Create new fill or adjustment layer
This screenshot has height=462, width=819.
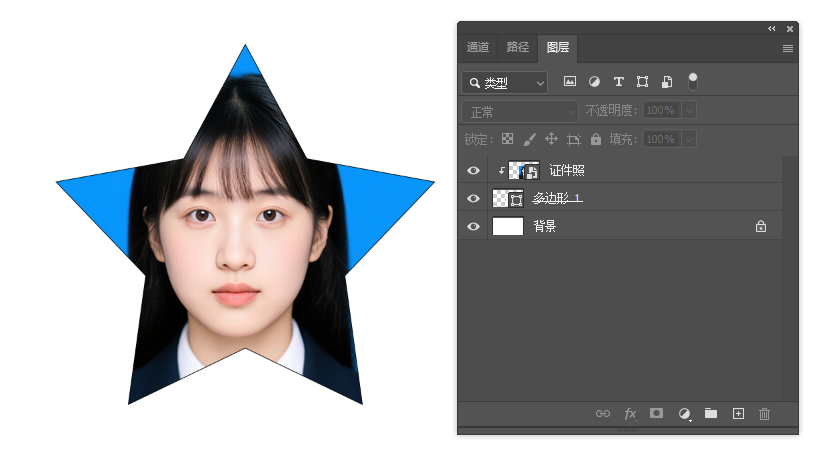pos(685,413)
